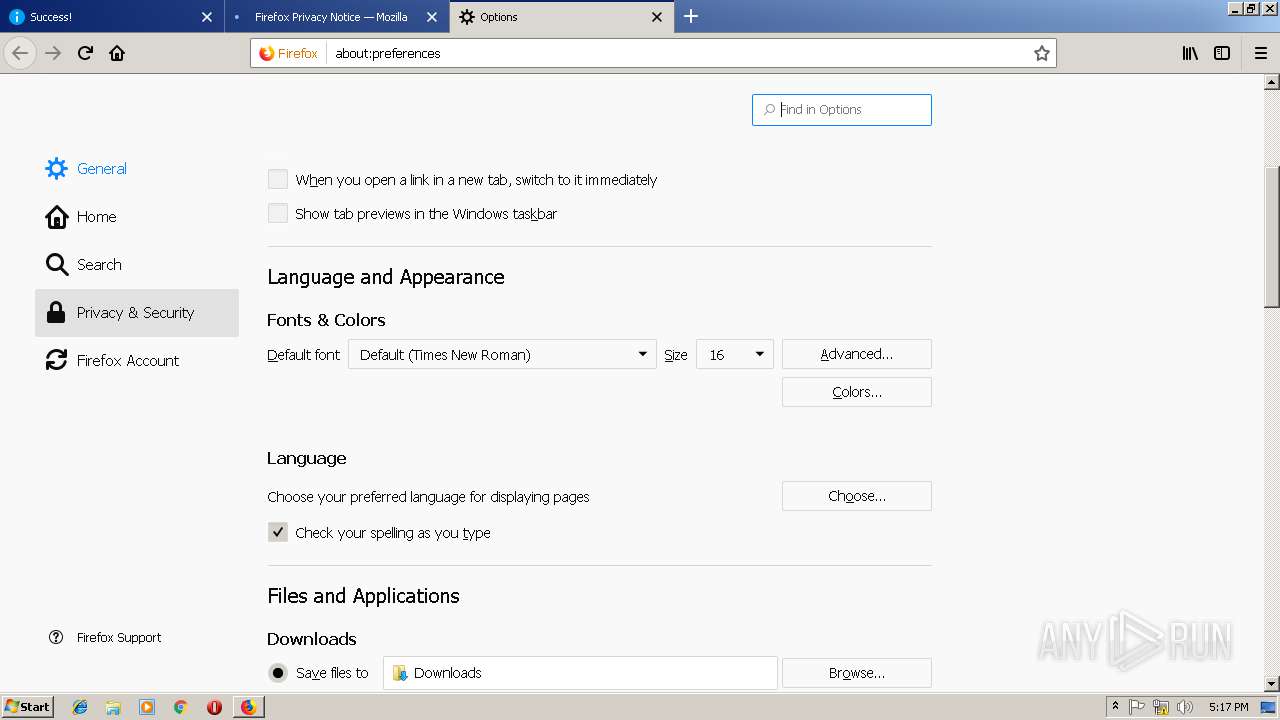This screenshot has height=720, width=1280.
Task: Click the Firefox Support question mark icon
Action: [x=56, y=637]
